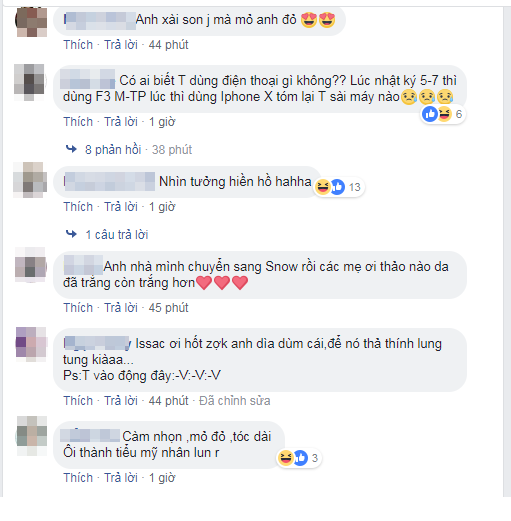This screenshot has height=521, width=511.
Task: Like the Snow app comment with Thích
Action: click(78, 308)
